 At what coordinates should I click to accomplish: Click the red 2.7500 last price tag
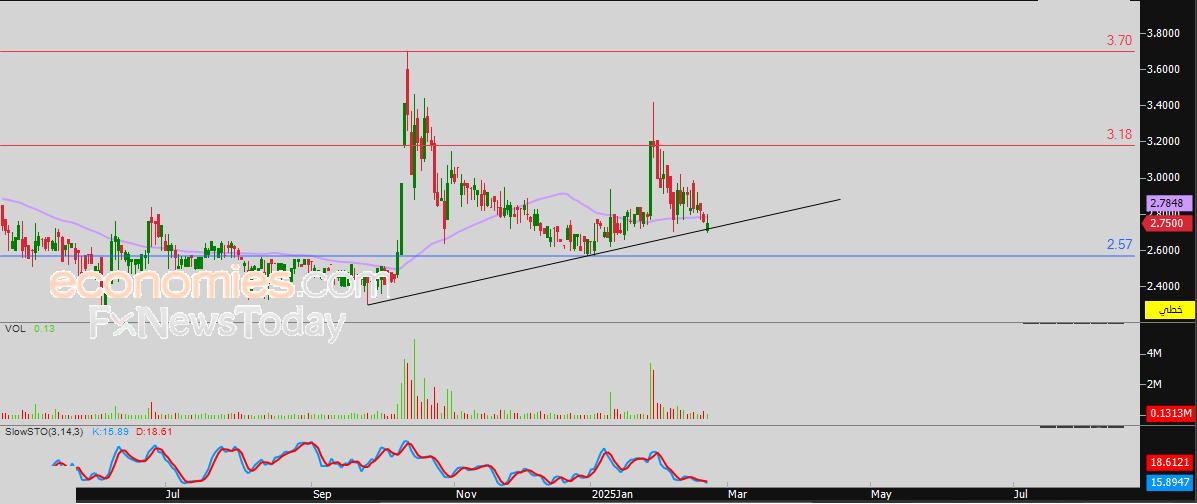tap(1169, 223)
